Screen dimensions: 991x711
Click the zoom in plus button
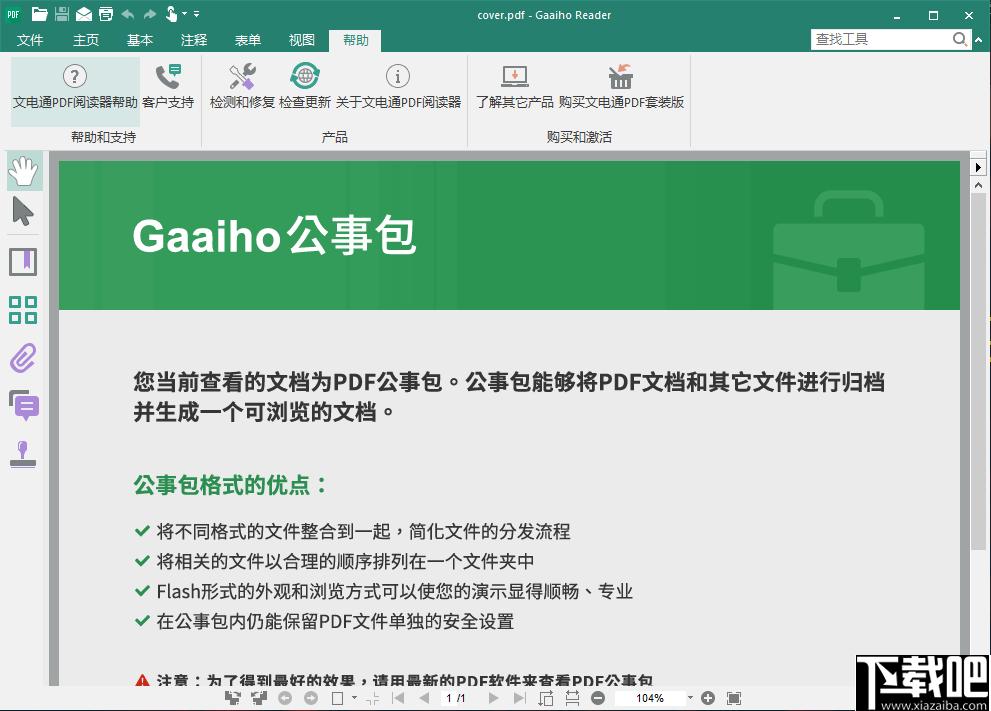pos(708,698)
